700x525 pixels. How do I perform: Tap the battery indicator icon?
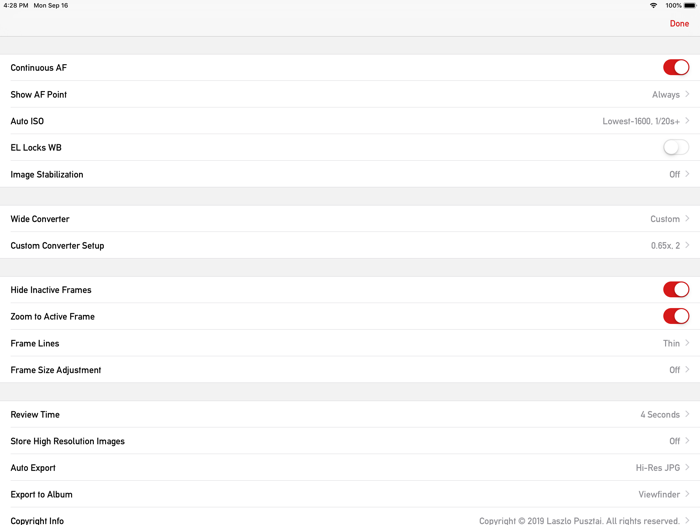pyautogui.click(x=689, y=6)
